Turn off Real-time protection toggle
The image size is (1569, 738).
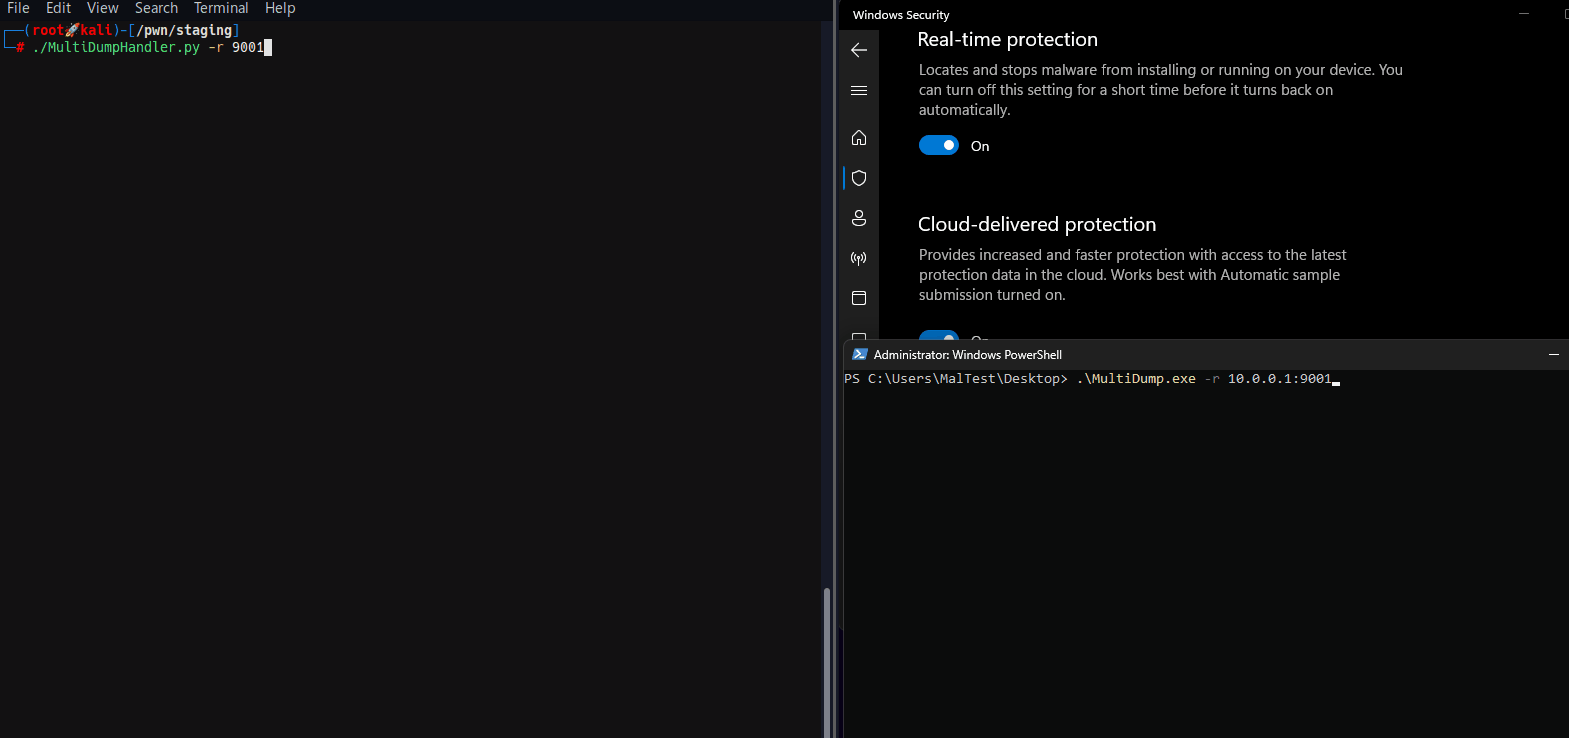tap(939, 146)
